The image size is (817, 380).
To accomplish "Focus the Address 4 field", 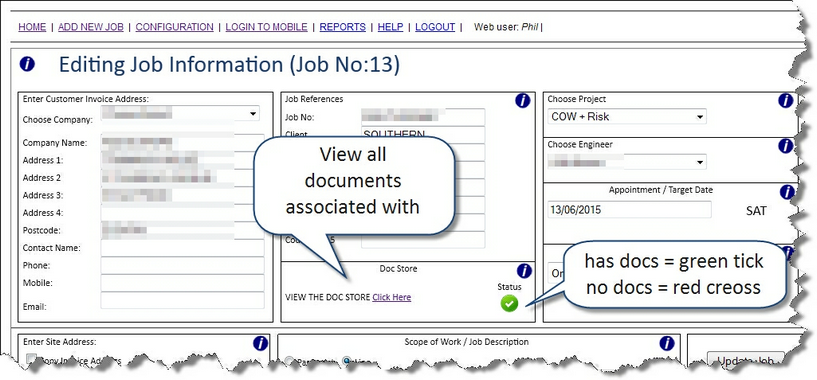I will click(x=182, y=213).
